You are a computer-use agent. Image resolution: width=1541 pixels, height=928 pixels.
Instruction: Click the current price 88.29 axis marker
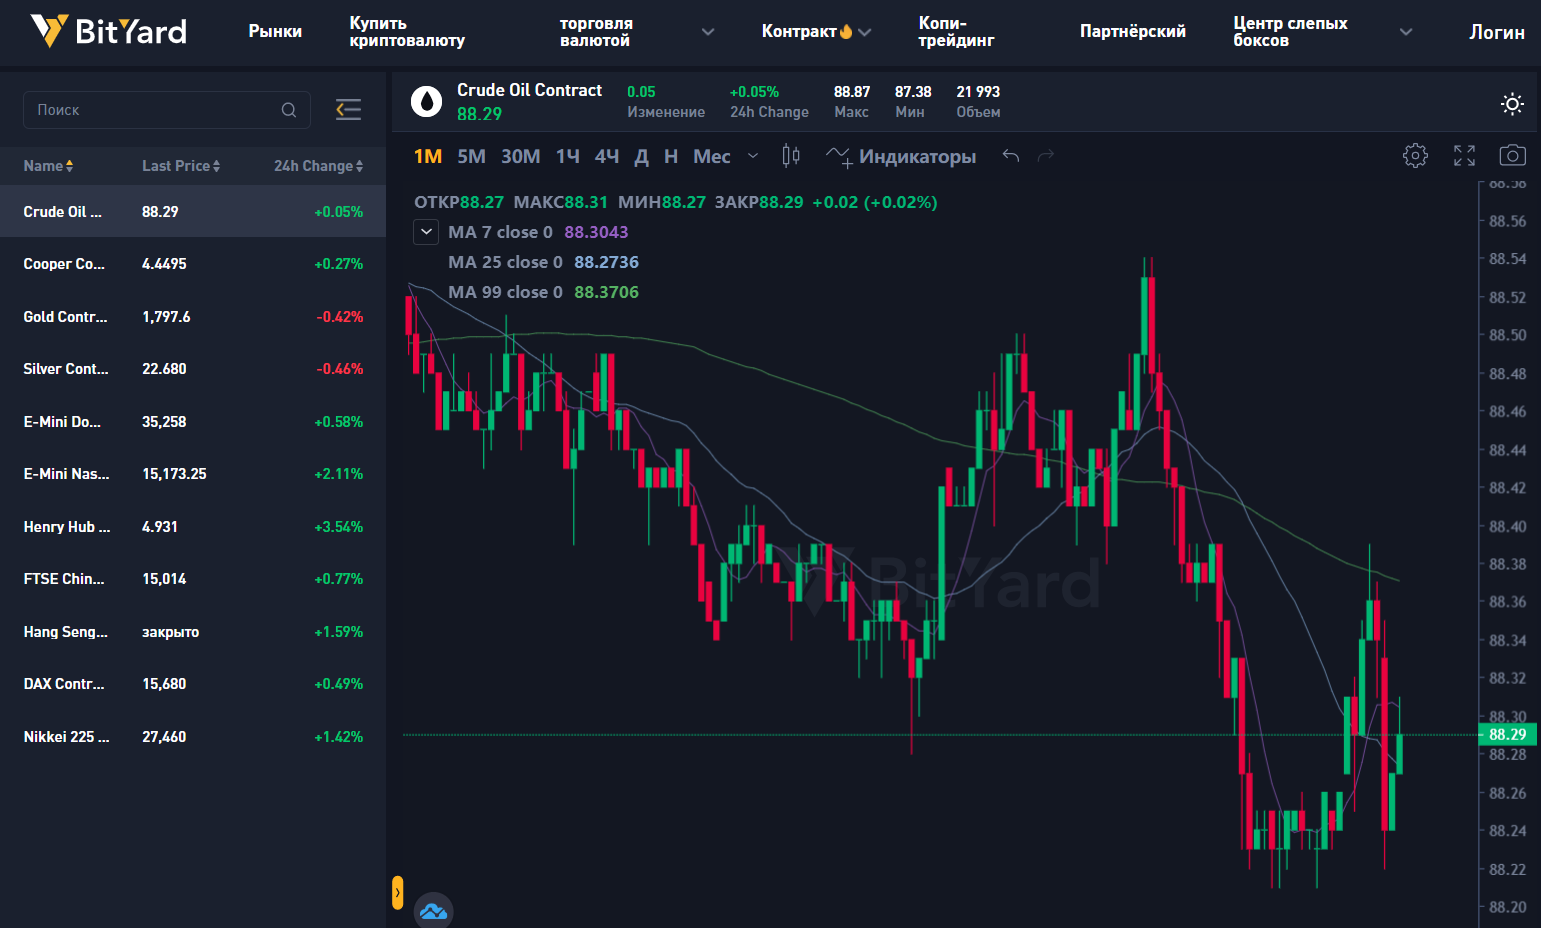[1508, 735]
